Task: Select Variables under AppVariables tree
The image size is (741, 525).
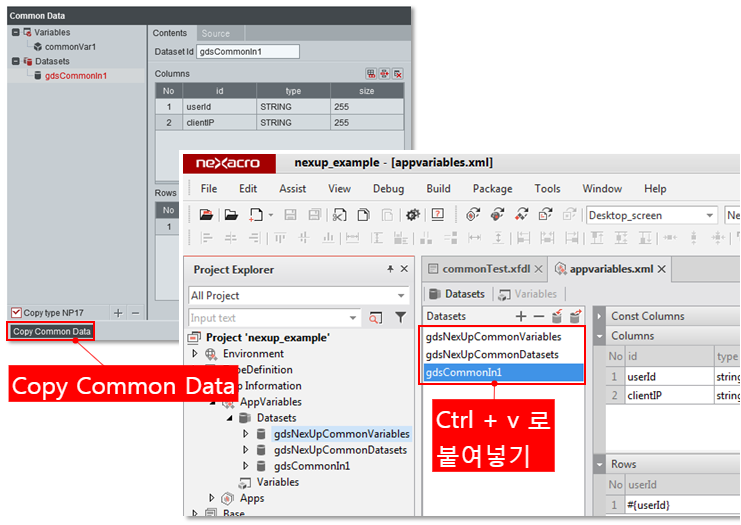Action: pos(278,482)
